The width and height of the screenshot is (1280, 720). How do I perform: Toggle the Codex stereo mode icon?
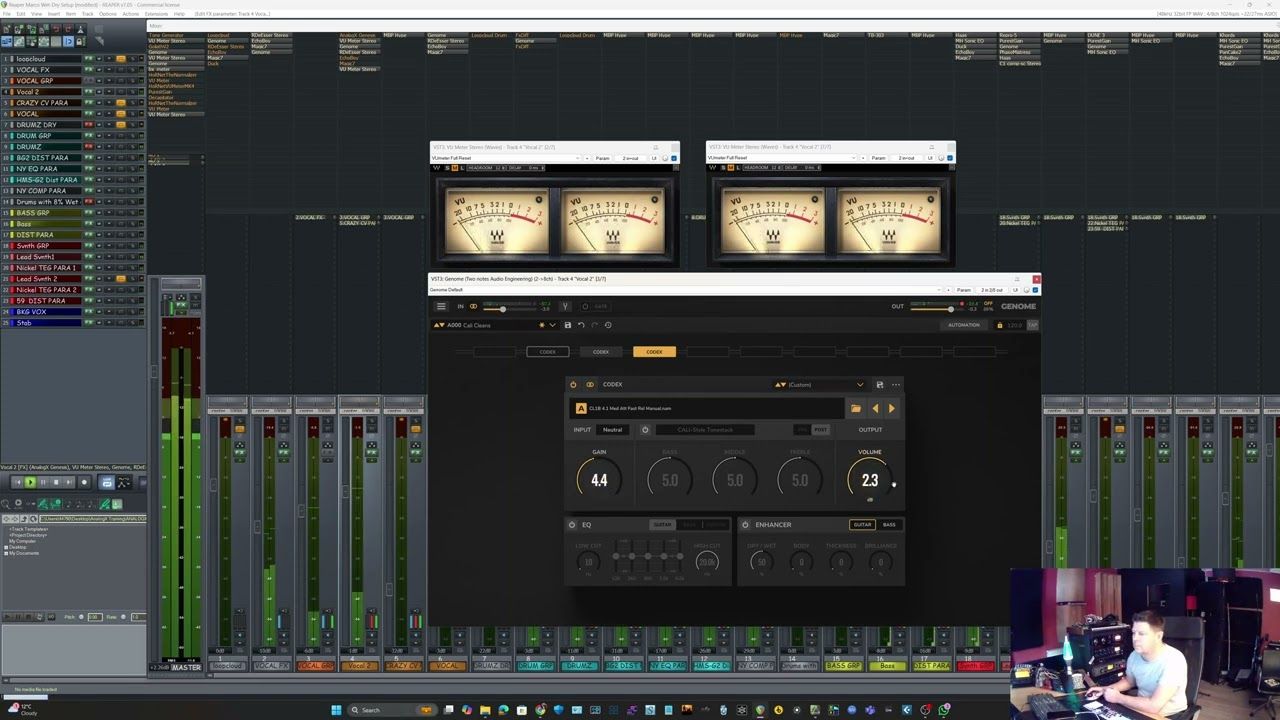[590, 384]
